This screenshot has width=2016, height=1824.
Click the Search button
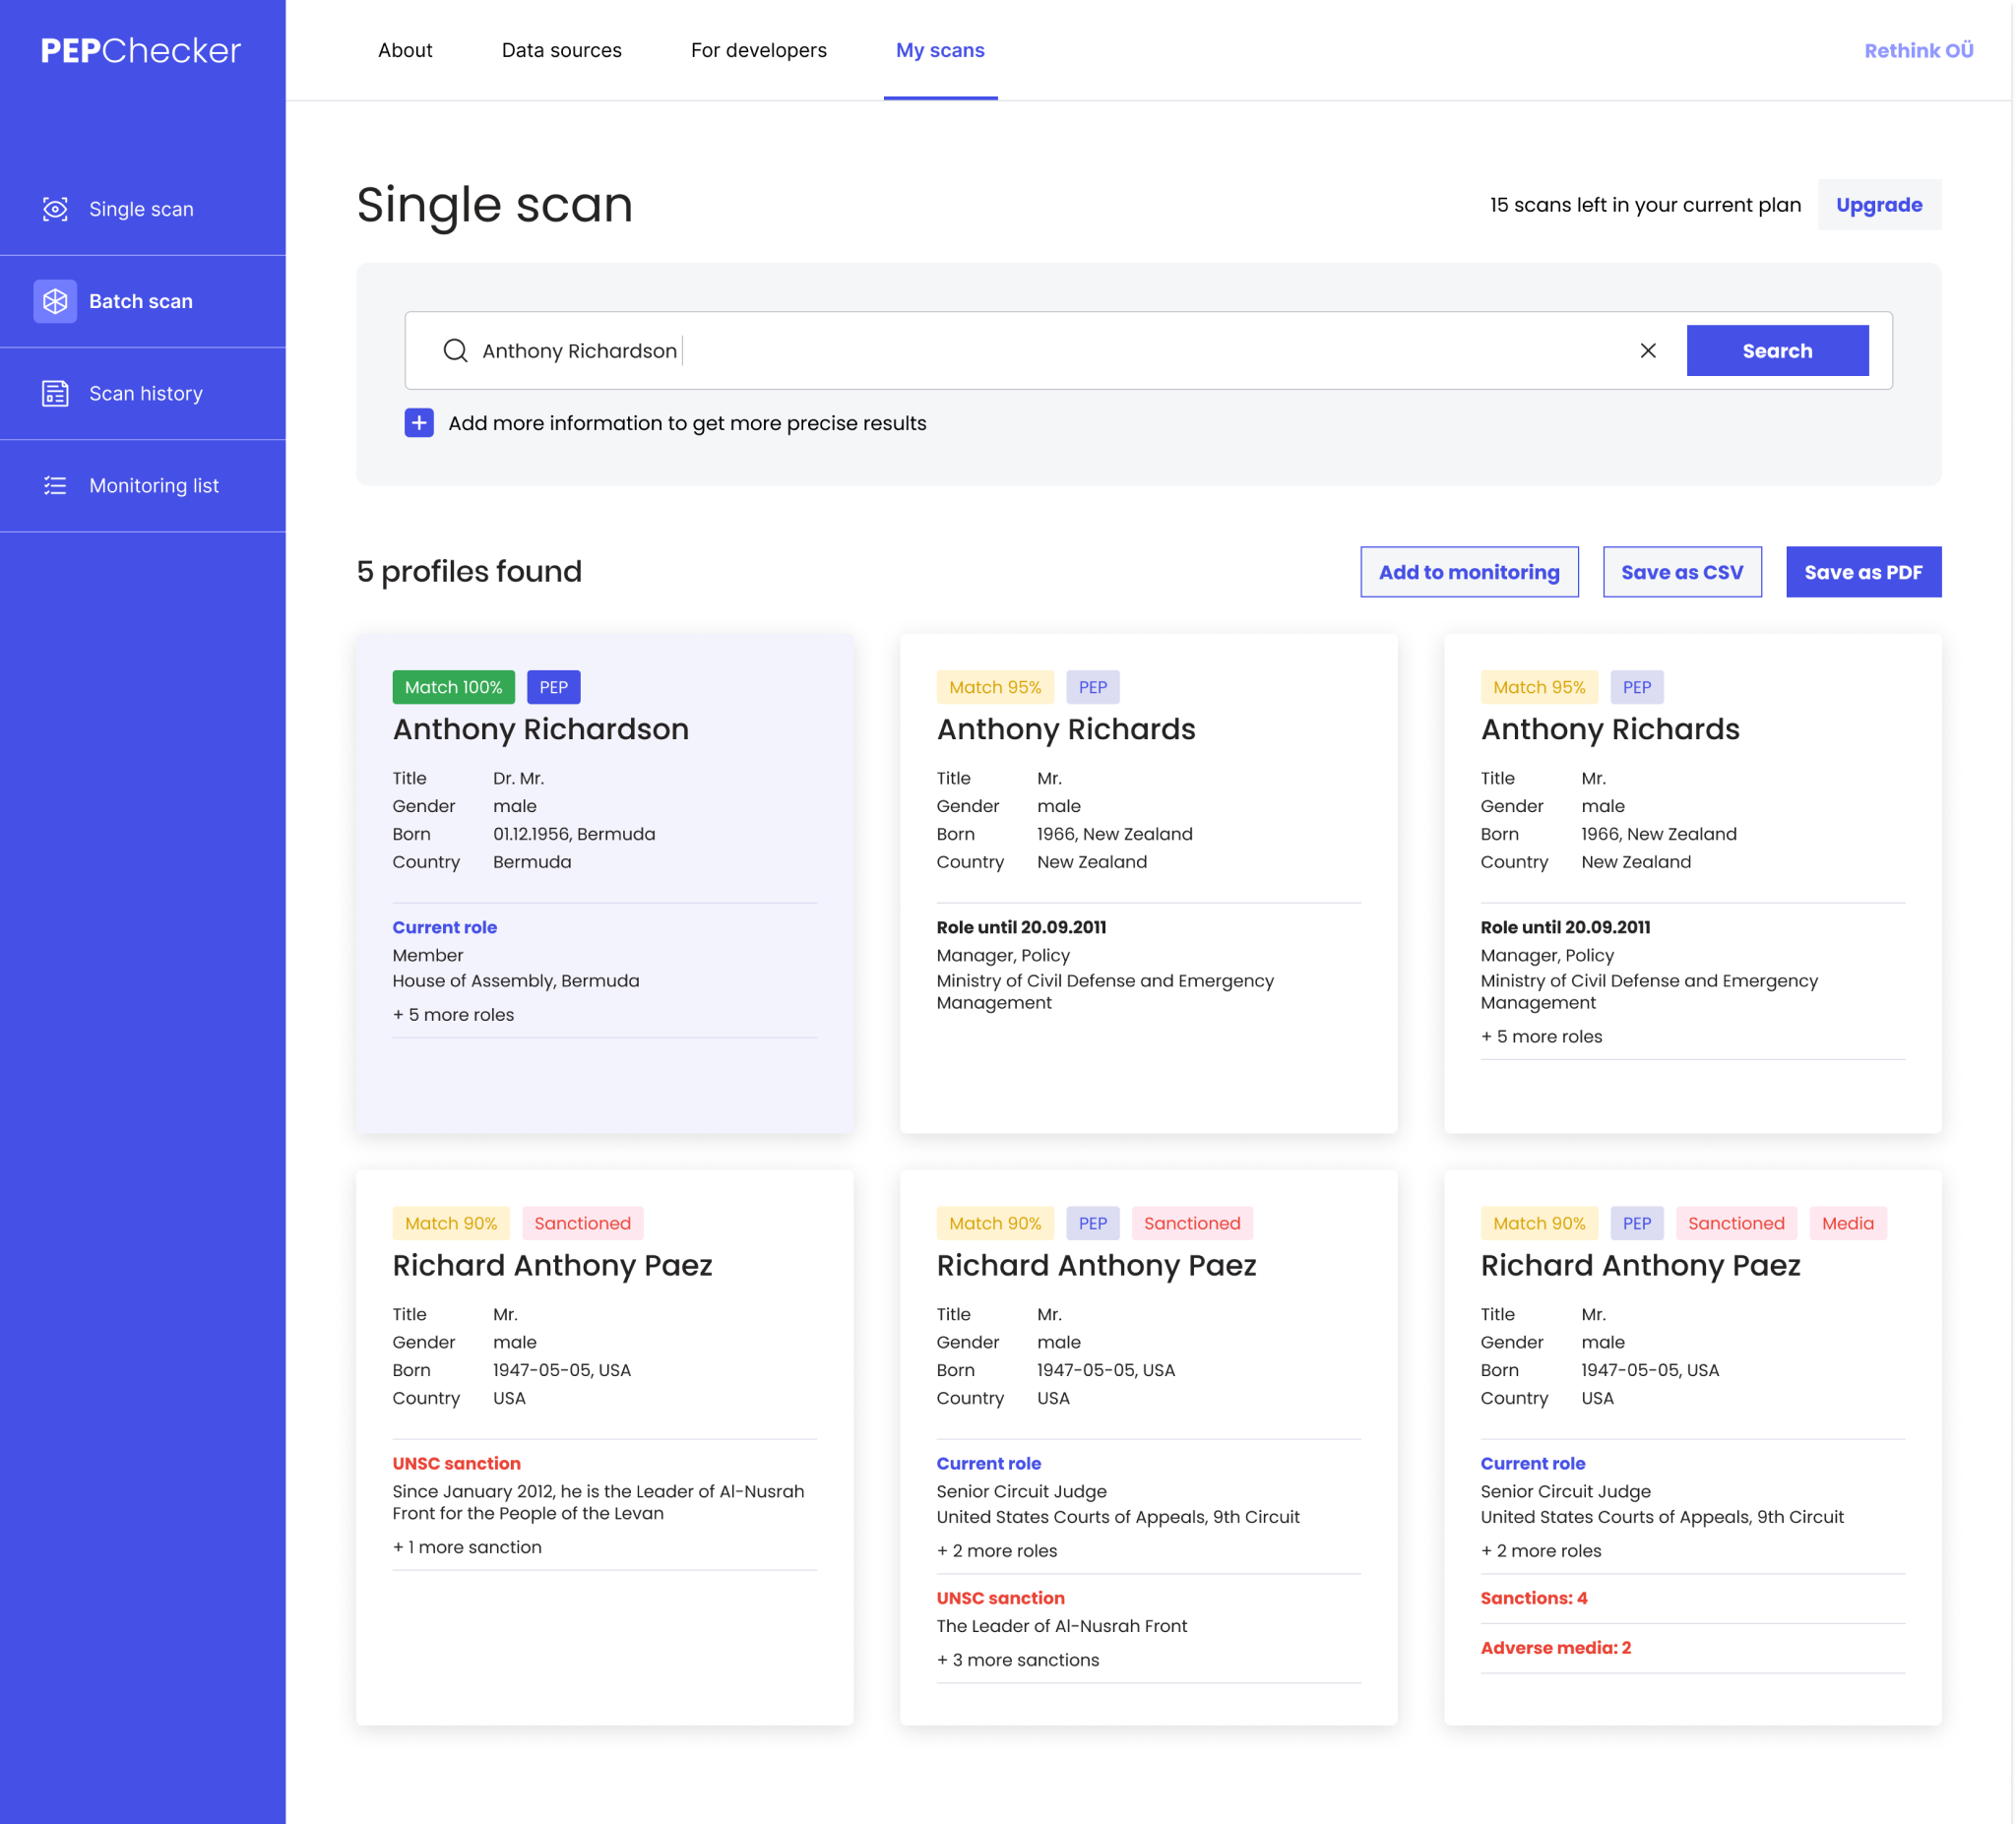pyautogui.click(x=1777, y=350)
